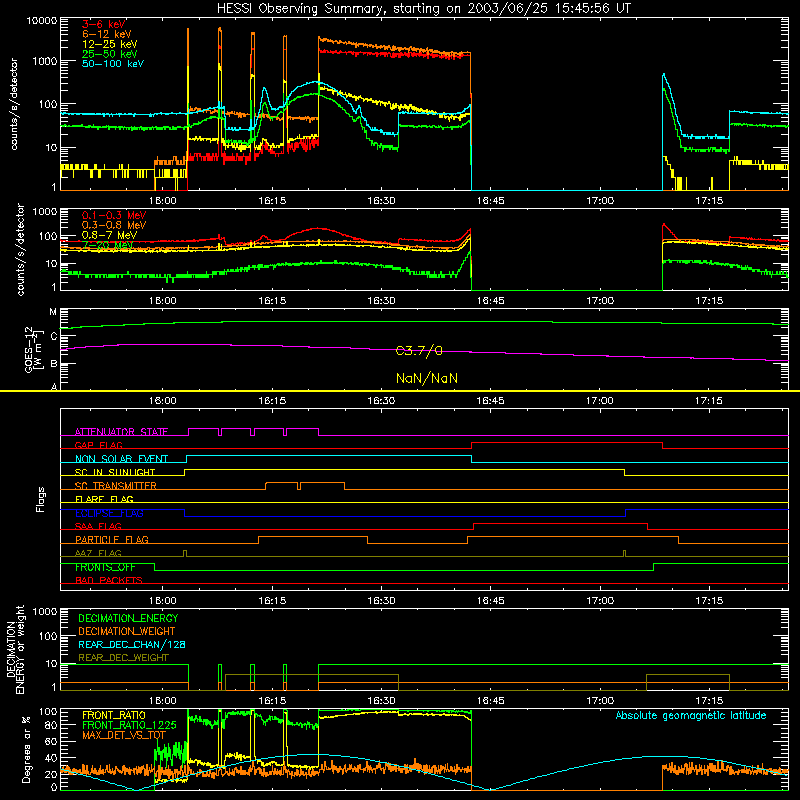800x800 pixels.
Task: Click the FRONT_RATIO legend entry
Action: pyautogui.click(x=113, y=716)
